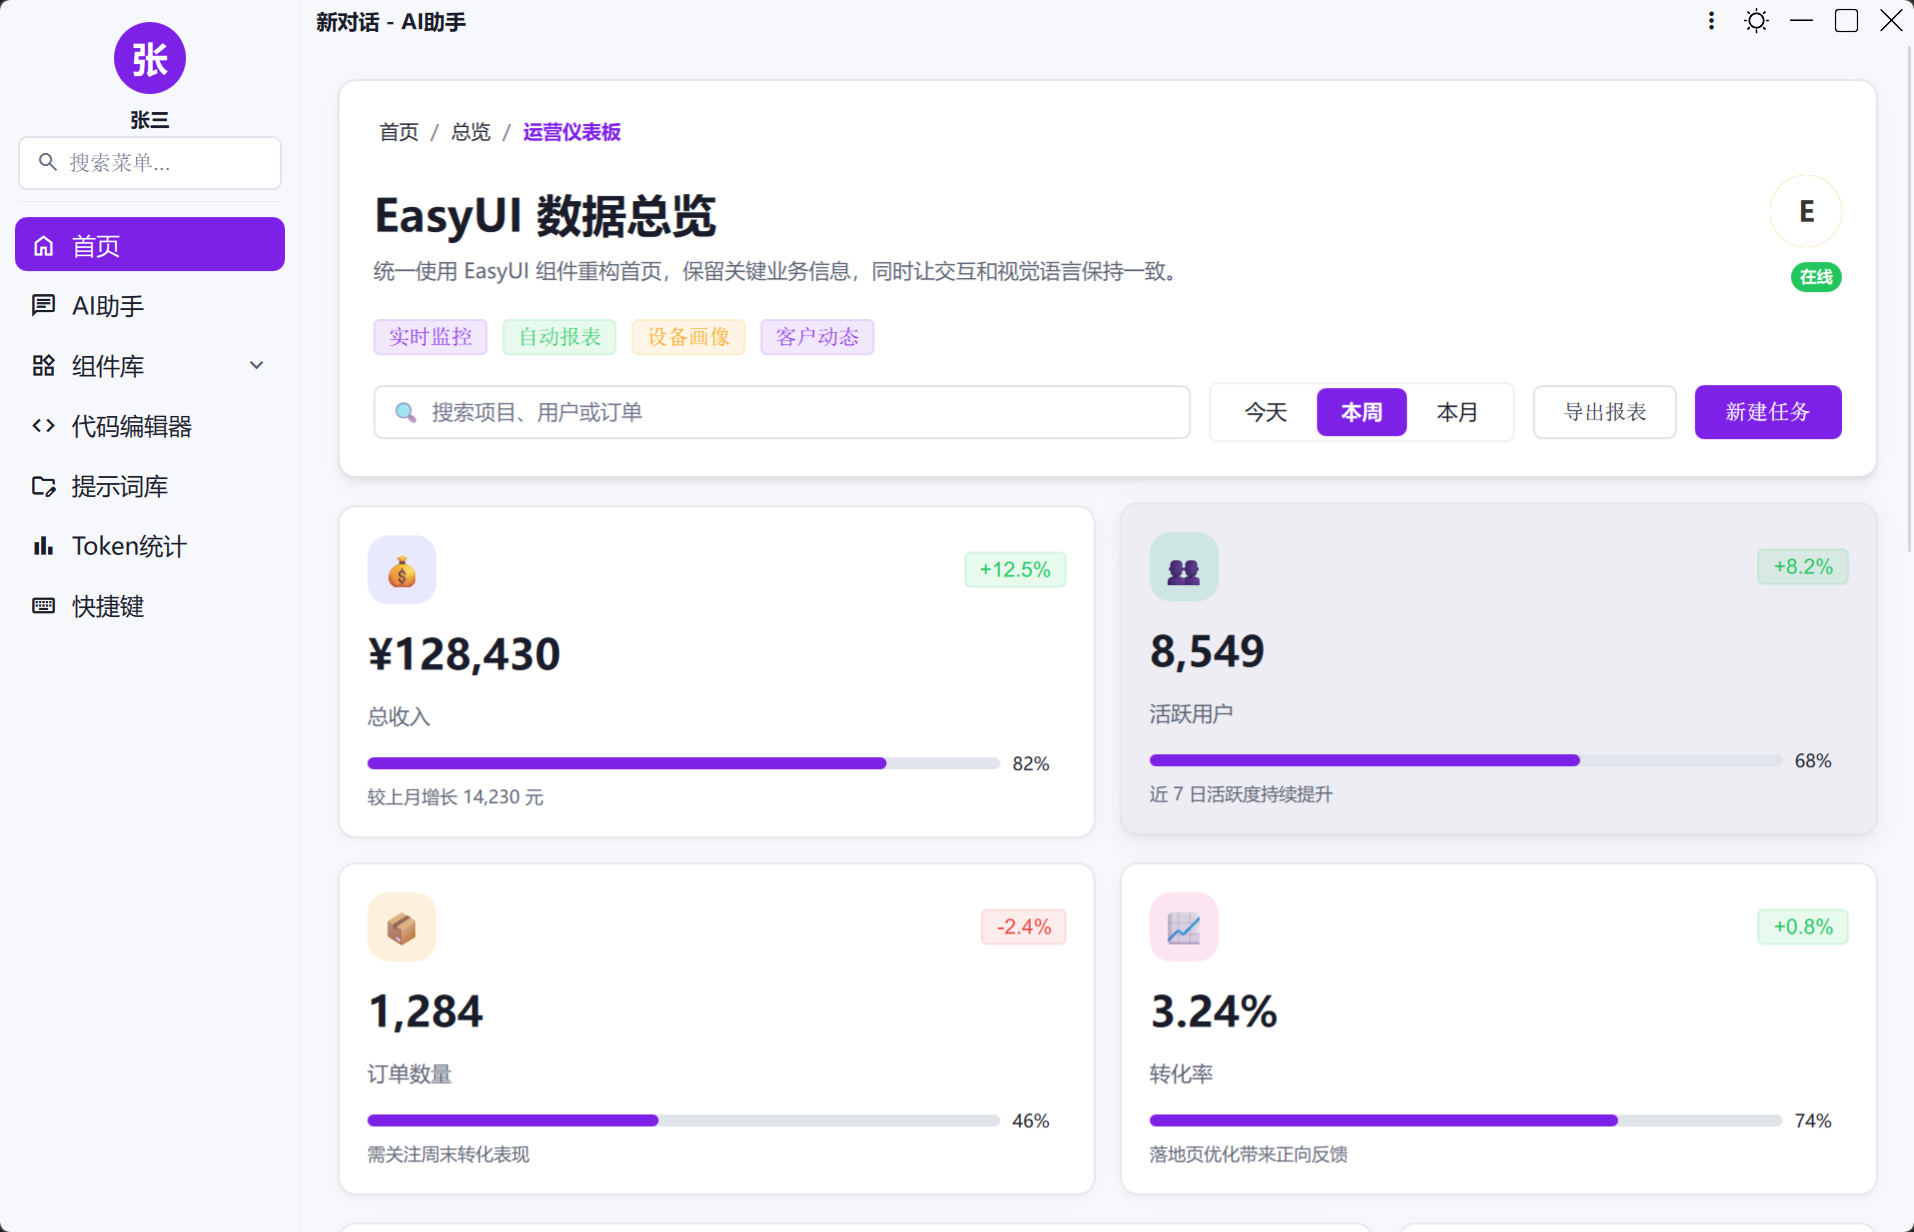
Task: Click the bar chart icon for Token统计
Action: pyautogui.click(x=44, y=546)
